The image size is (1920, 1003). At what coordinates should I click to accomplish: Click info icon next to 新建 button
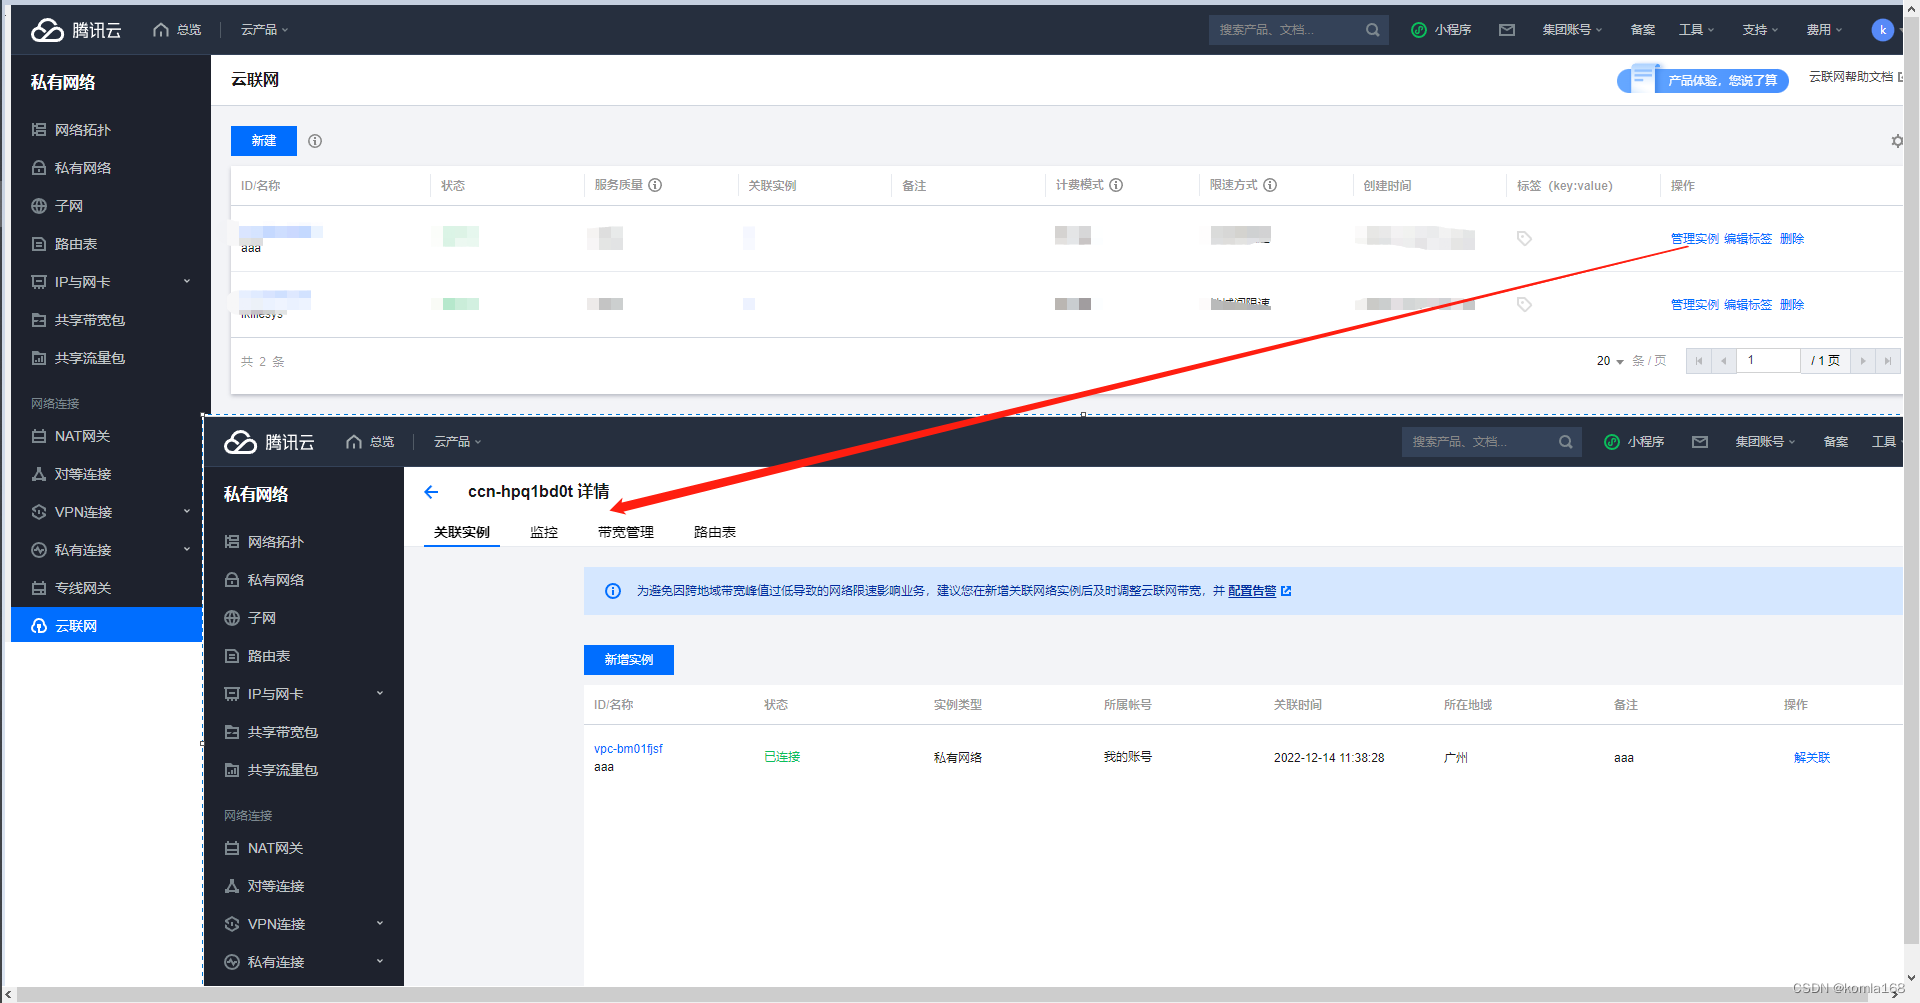point(315,141)
